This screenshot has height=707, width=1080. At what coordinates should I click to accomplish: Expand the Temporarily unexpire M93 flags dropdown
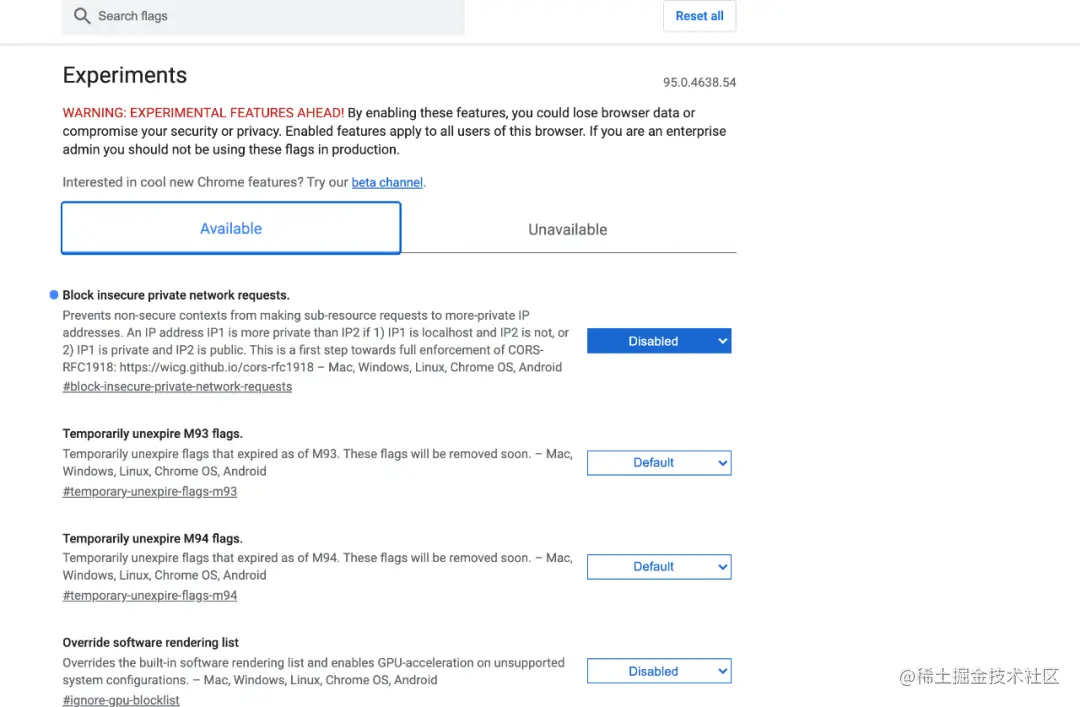(x=658, y=463)
